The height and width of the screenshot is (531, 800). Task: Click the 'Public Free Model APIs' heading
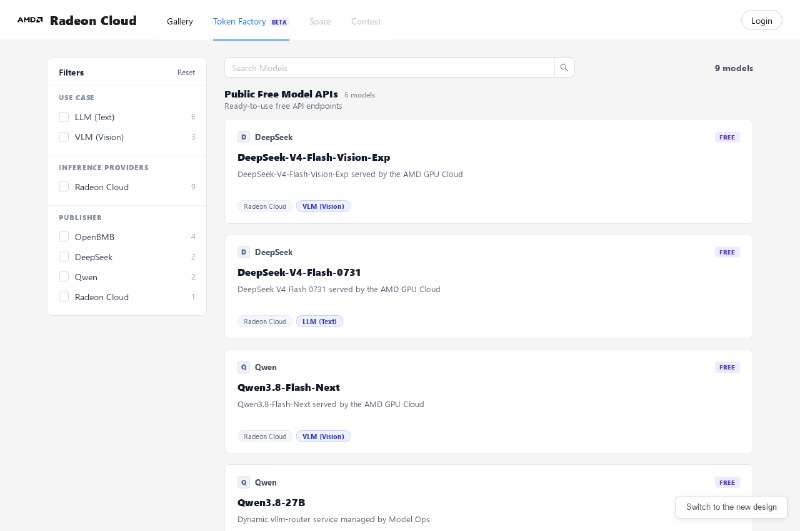(x=281, y=94)
